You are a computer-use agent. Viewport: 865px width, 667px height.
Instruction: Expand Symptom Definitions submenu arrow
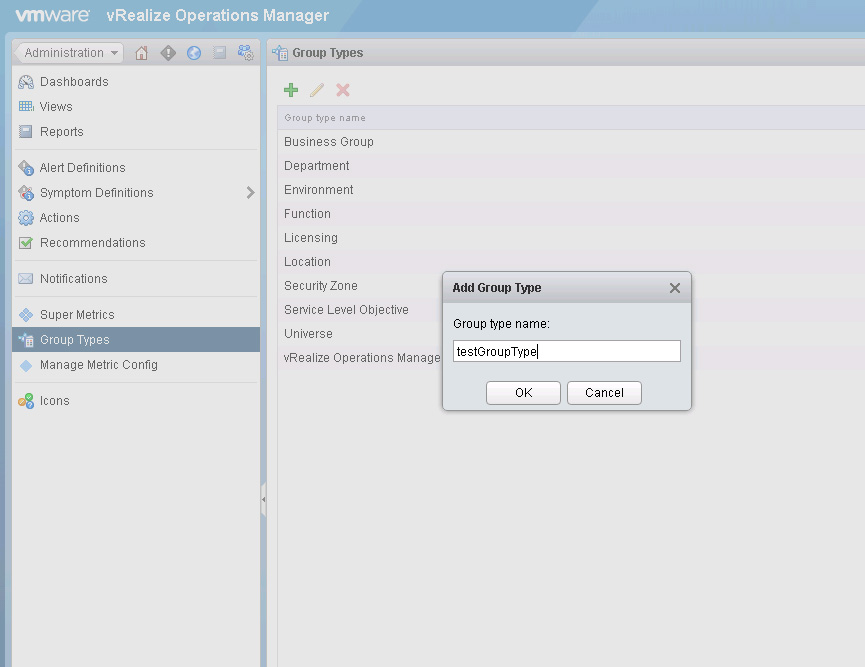(x=250, y=193)
